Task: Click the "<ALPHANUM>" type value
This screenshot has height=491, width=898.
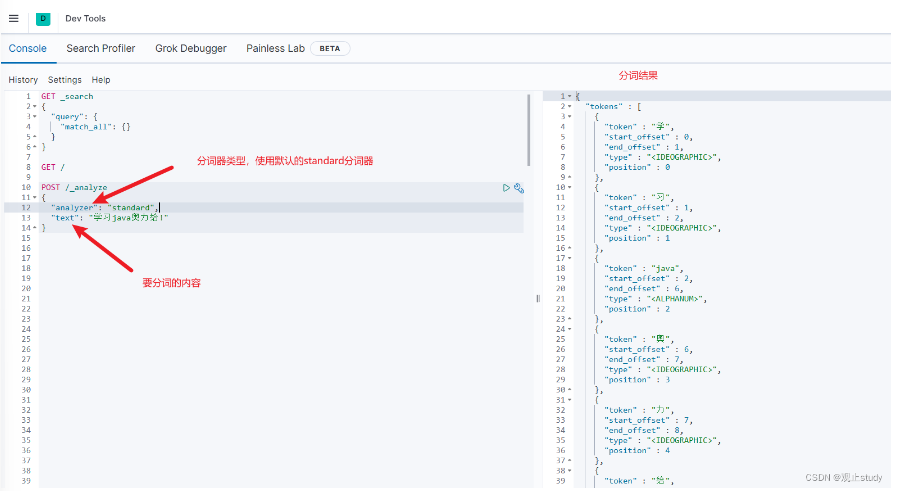Action: coord(676,298)
